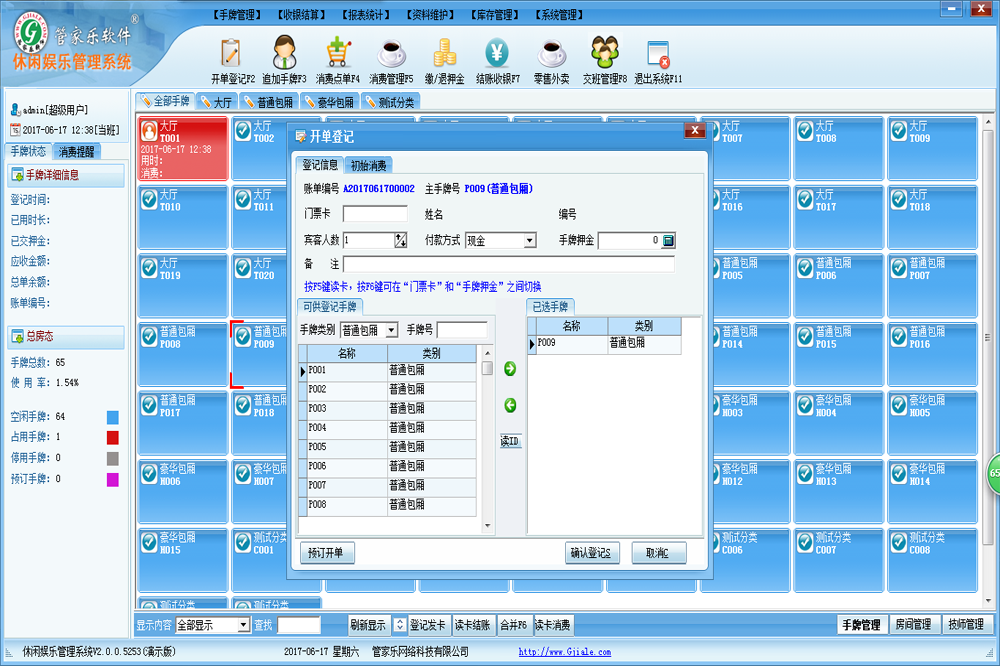This screenshot has width=1000, height=666.
Task: Click the calculator icon beside 手牌押金
Action: (668, 240)
